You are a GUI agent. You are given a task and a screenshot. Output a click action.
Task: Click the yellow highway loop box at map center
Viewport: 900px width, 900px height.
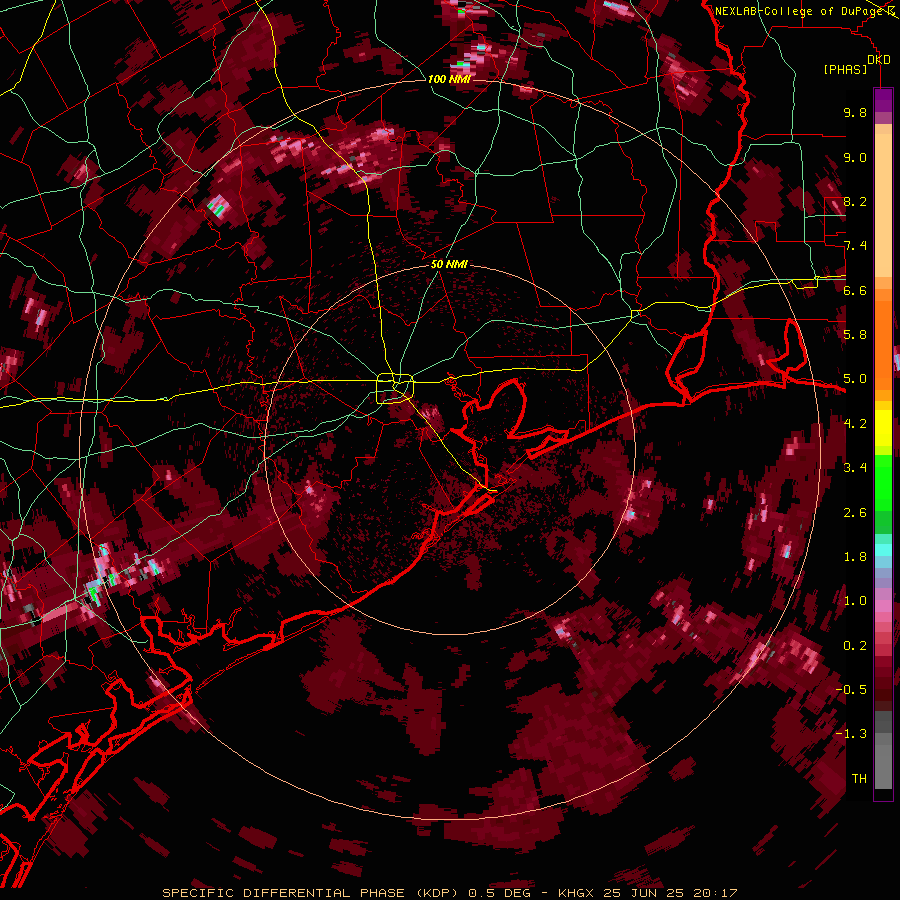tap(395, 389)
